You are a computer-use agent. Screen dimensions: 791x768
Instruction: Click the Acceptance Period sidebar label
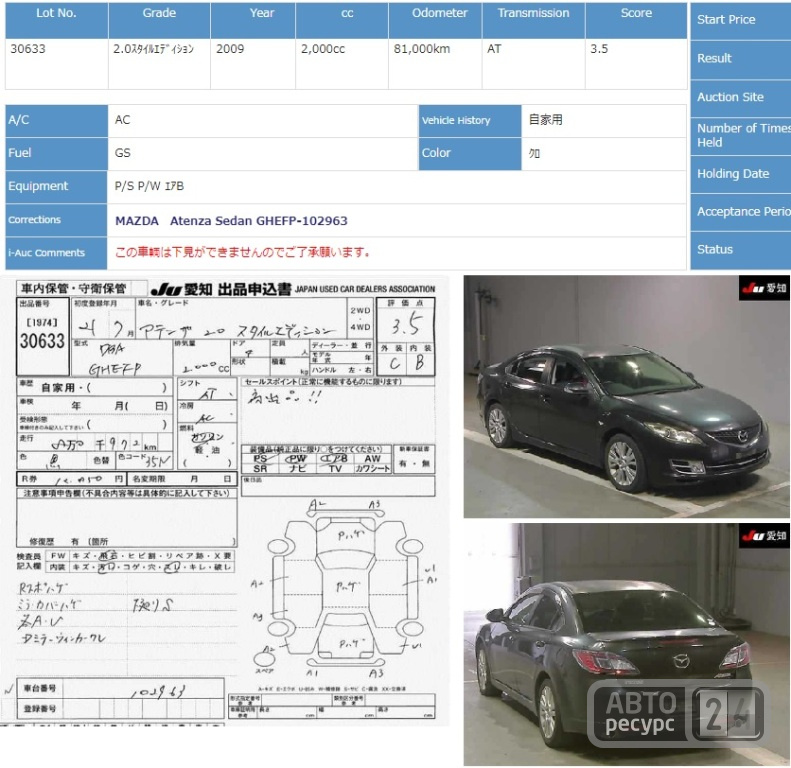coord(740,211)
